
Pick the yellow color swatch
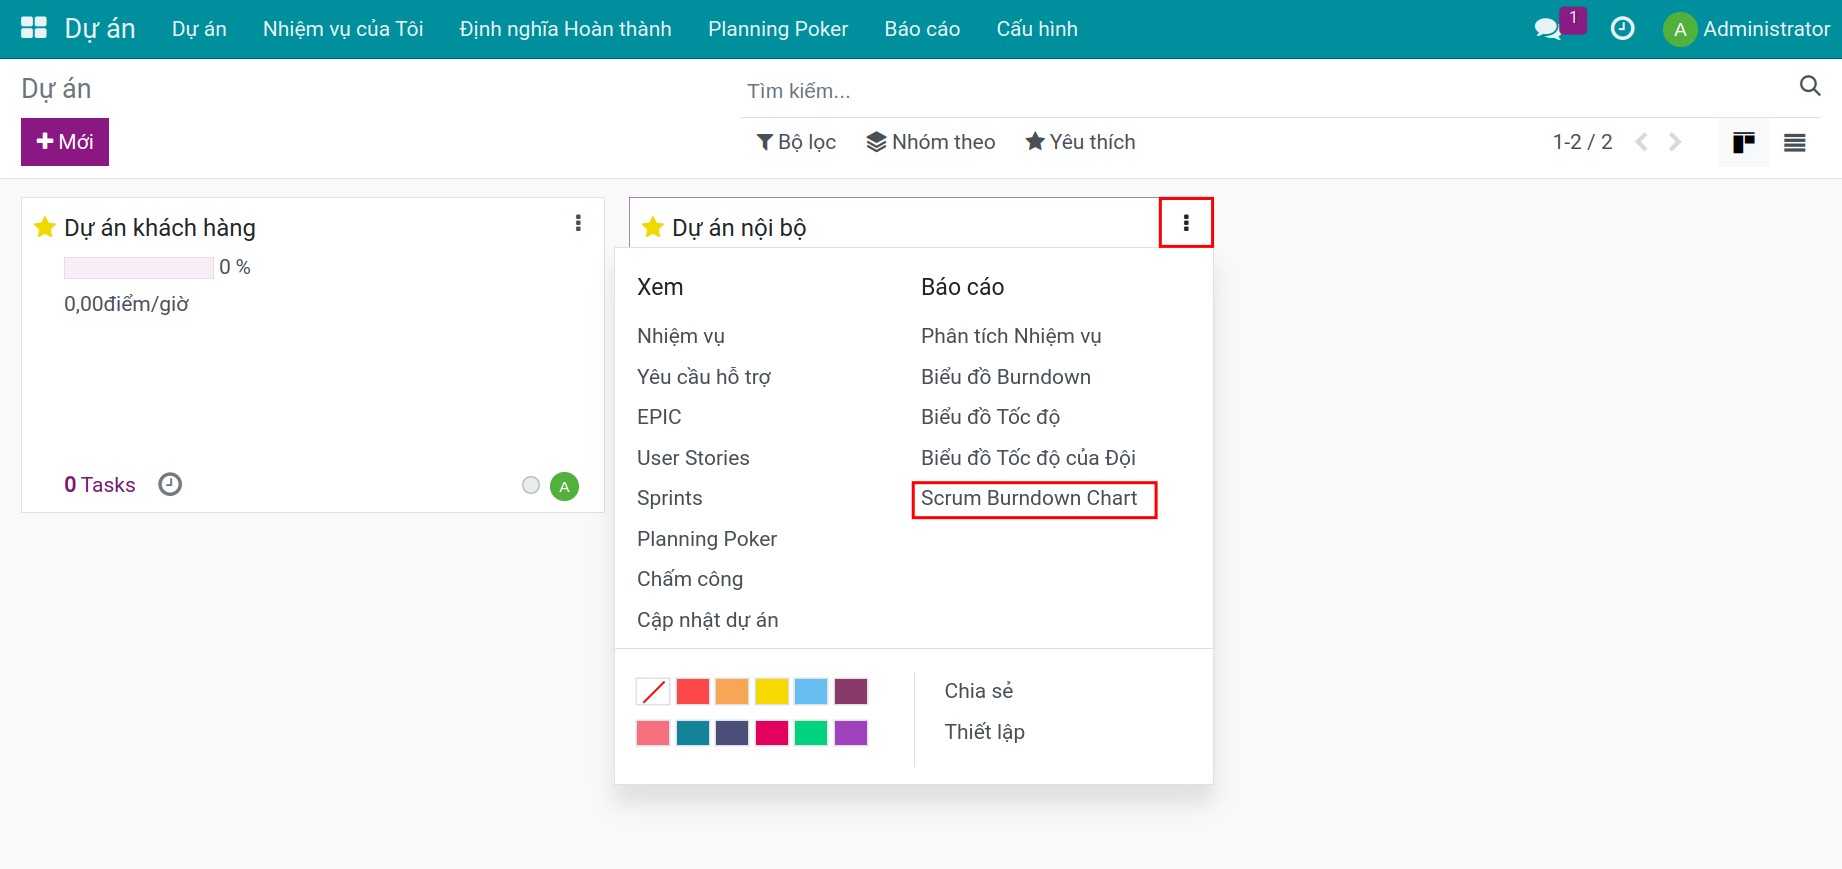772,692
